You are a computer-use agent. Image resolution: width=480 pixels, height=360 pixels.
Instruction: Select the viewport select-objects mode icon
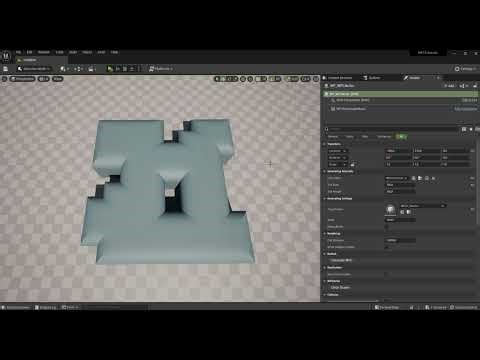tap(218, 79)
